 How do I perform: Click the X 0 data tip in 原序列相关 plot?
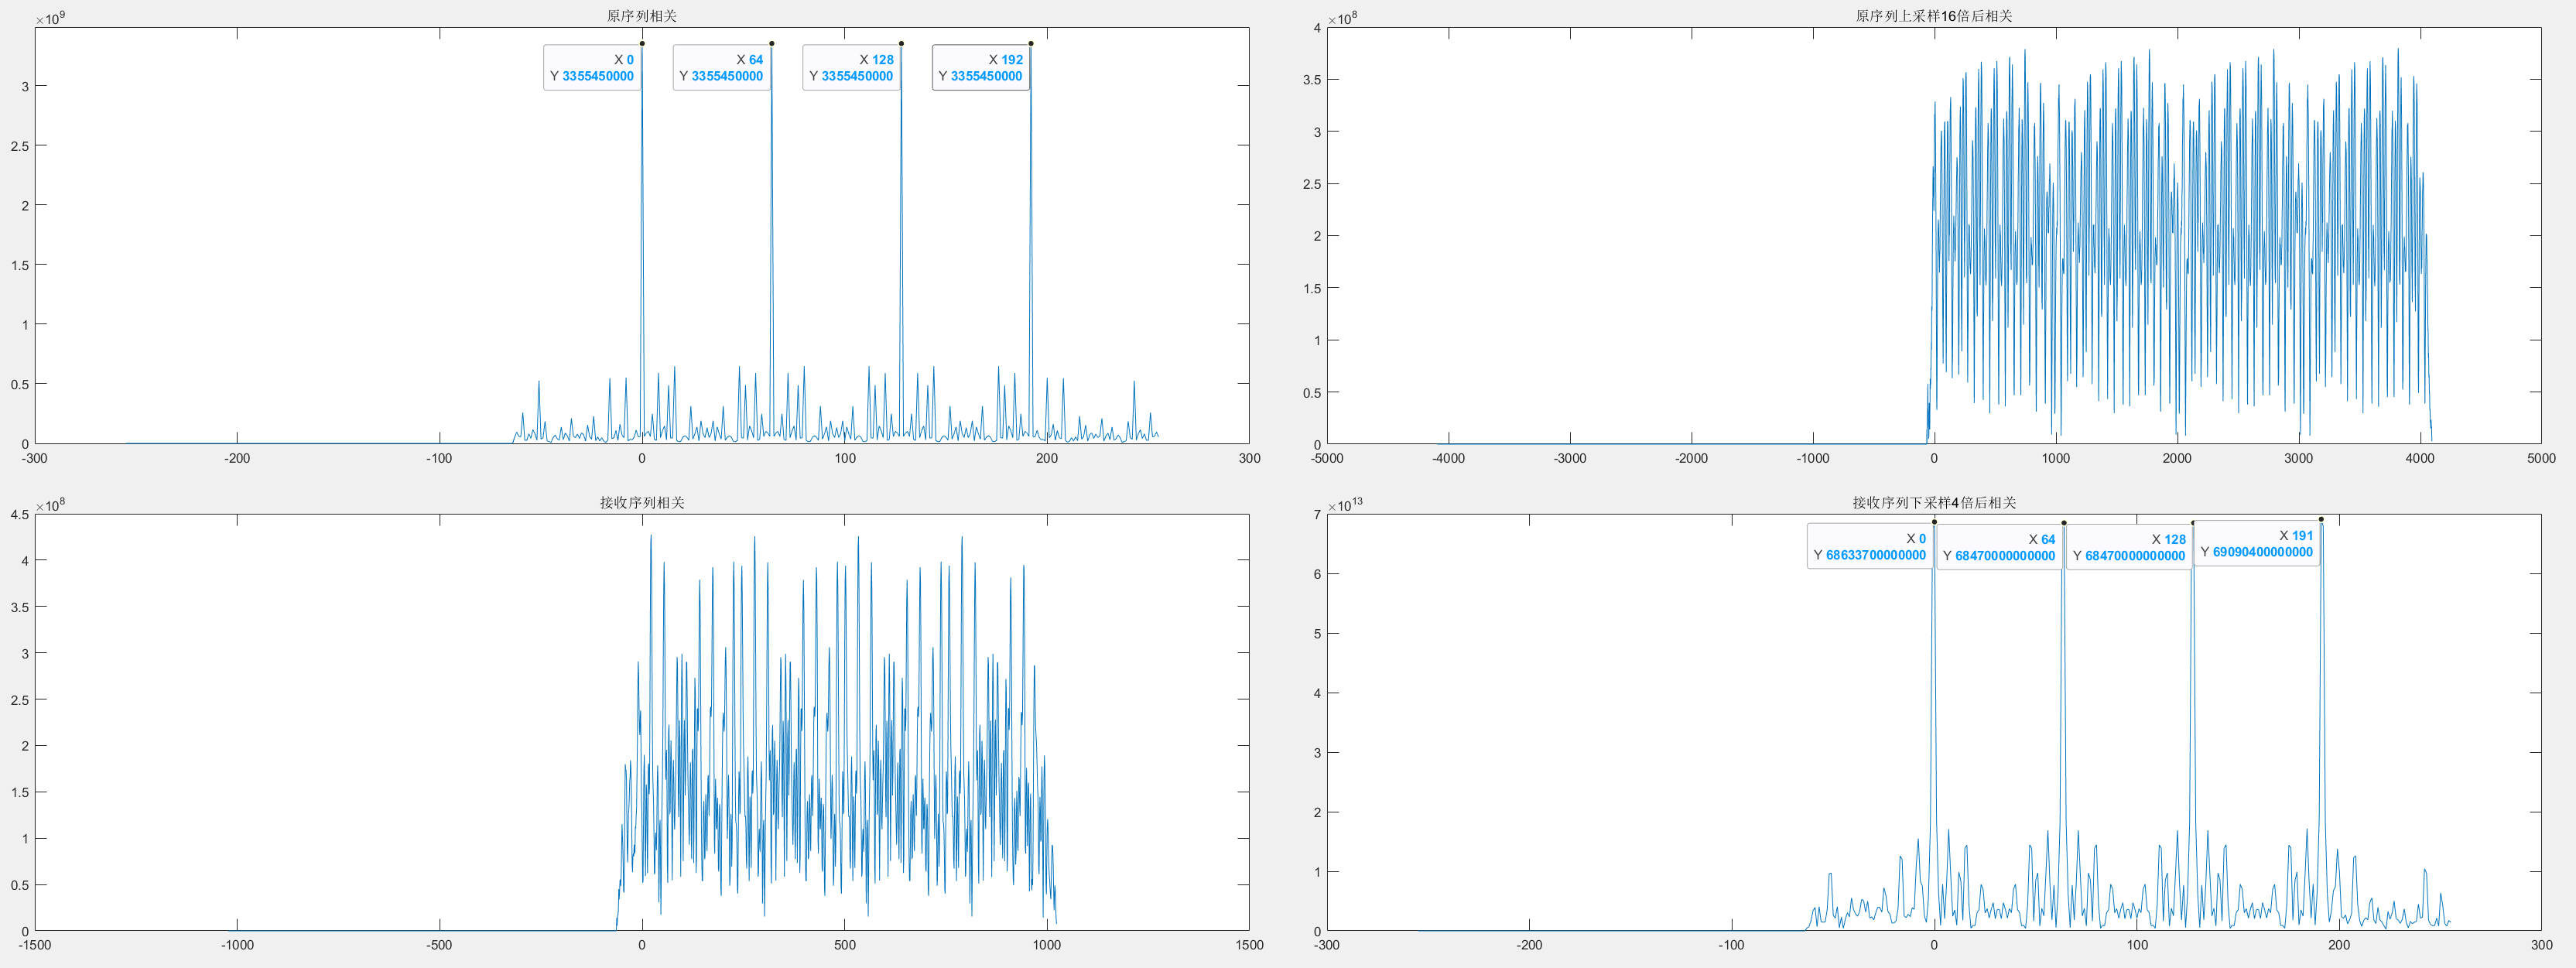click(592, 68)
